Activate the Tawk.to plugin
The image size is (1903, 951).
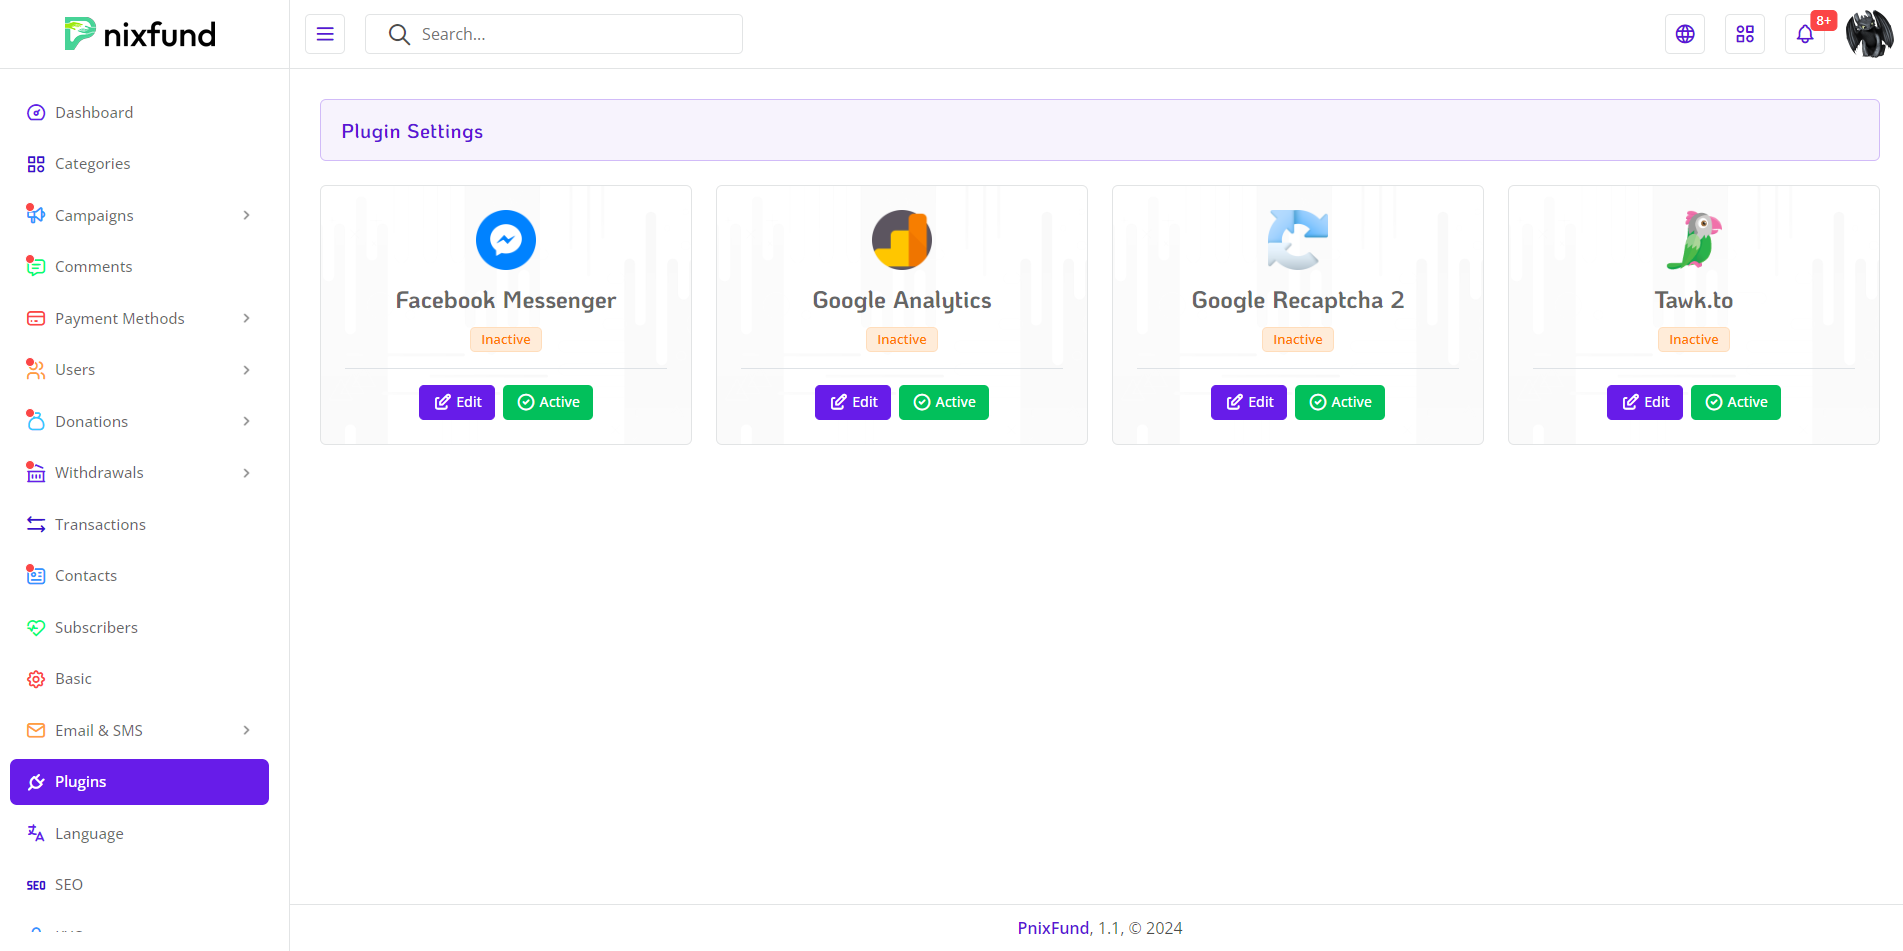1735,402
